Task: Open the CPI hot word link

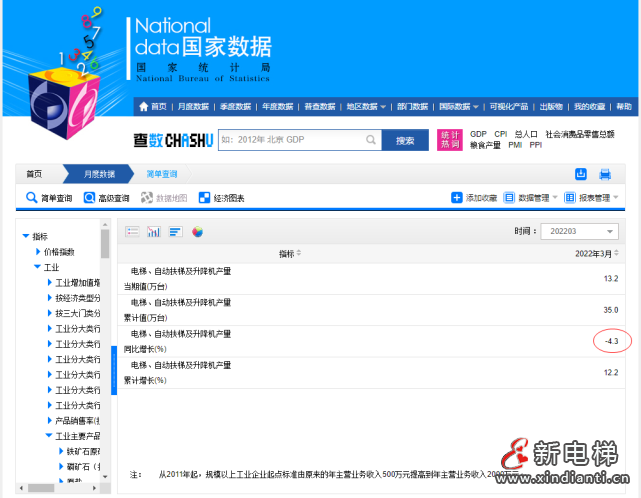Action: coord(500,133)
